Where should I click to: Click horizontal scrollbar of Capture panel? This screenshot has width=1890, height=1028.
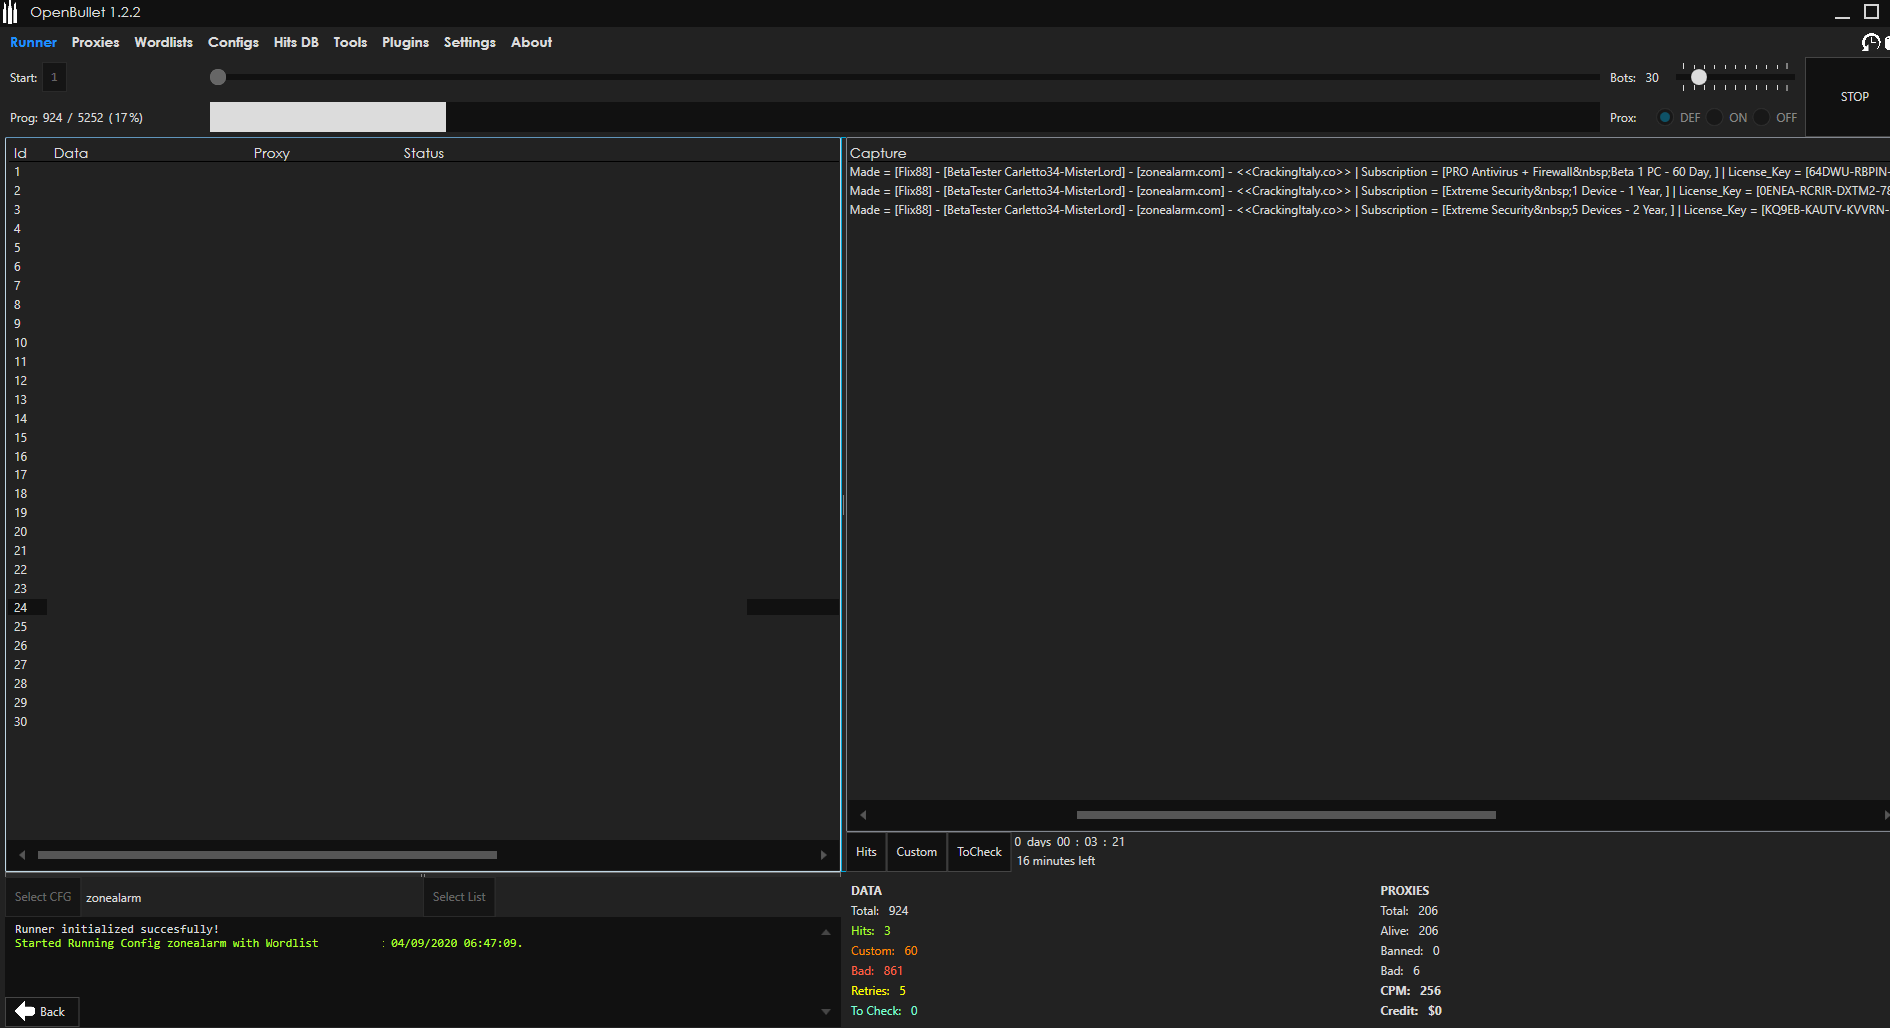click(1286, 815)
